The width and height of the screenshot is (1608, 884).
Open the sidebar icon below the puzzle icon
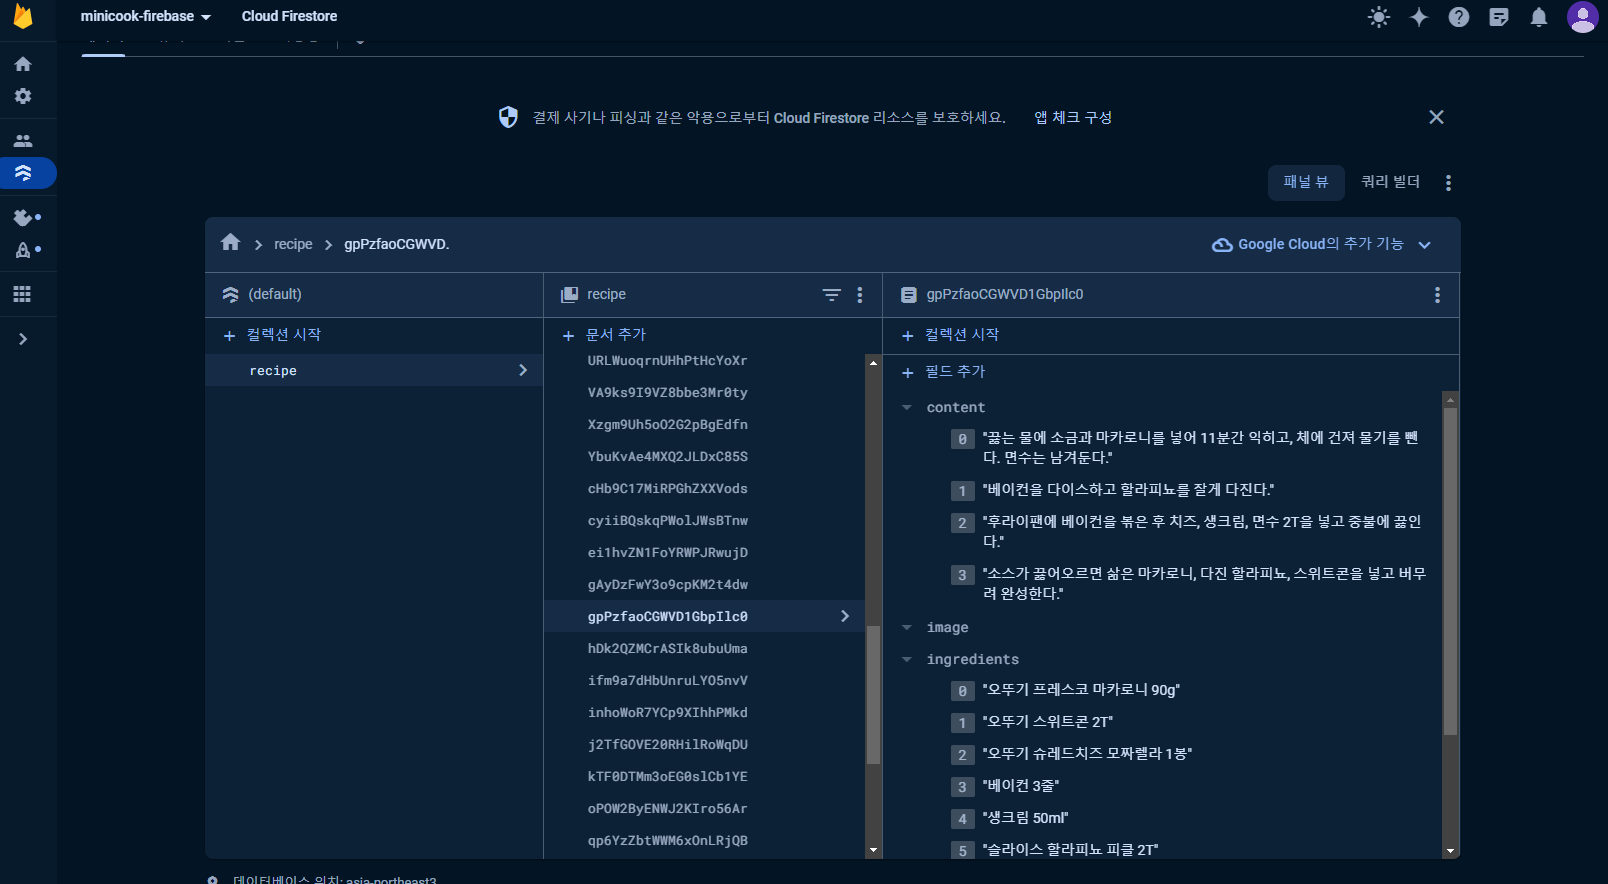pos(23,250)
